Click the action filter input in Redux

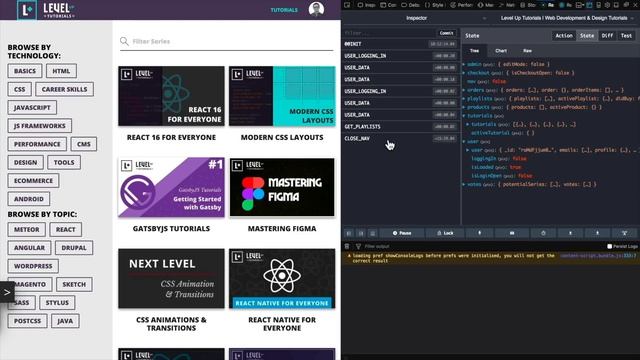pos(390,33)
